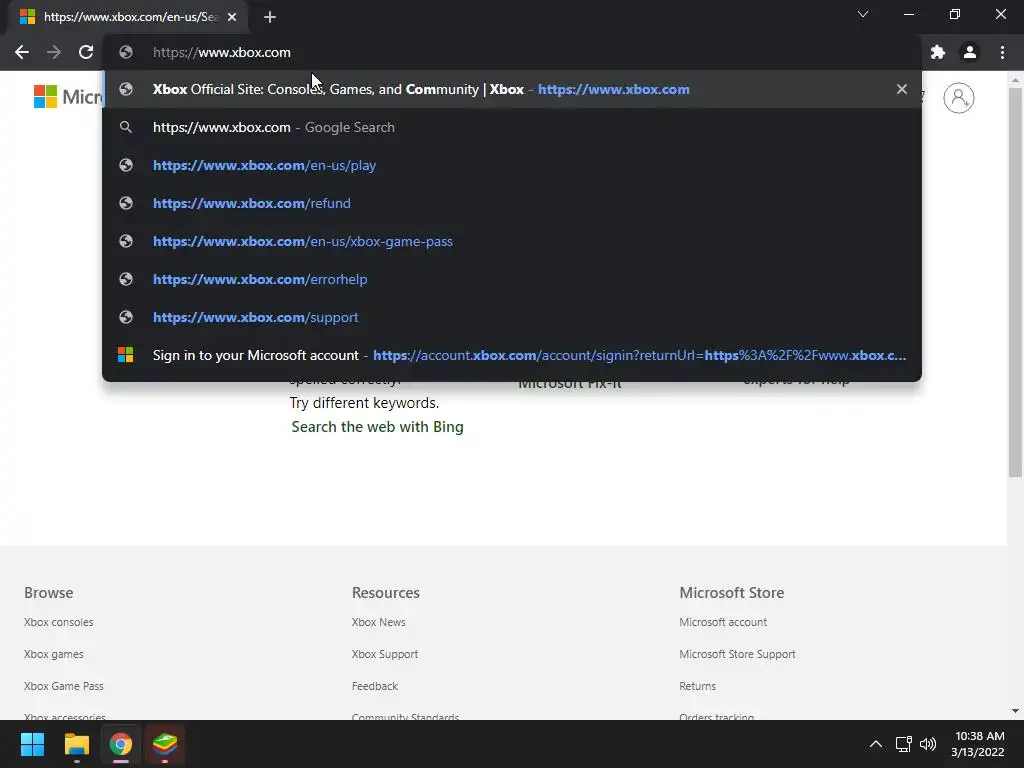Image resolution: width=1024 pixels, height=768 pixels.
Task: Open the Feedback footer link
Action: [x=375, y=686]
